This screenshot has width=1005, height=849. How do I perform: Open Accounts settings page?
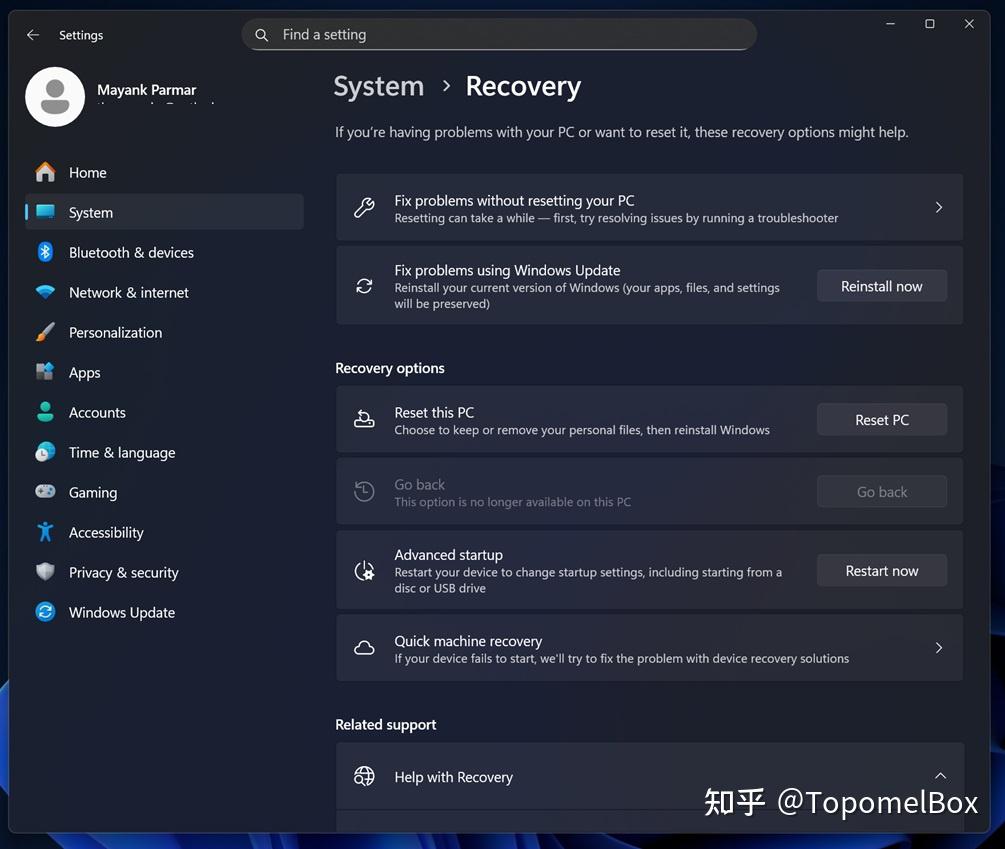coord(164,413)
